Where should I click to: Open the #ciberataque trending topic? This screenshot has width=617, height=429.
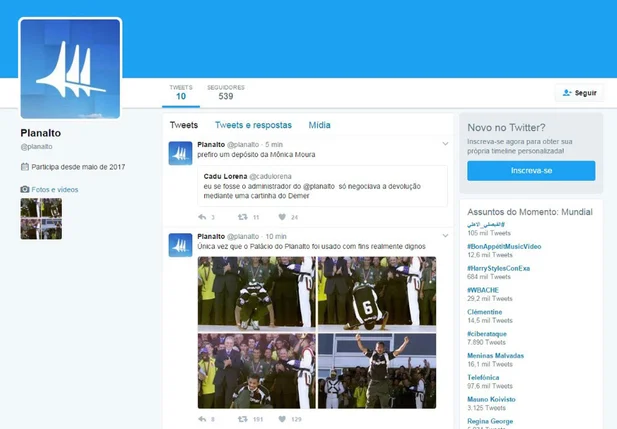pyautogui.click(x=487, y=334)
